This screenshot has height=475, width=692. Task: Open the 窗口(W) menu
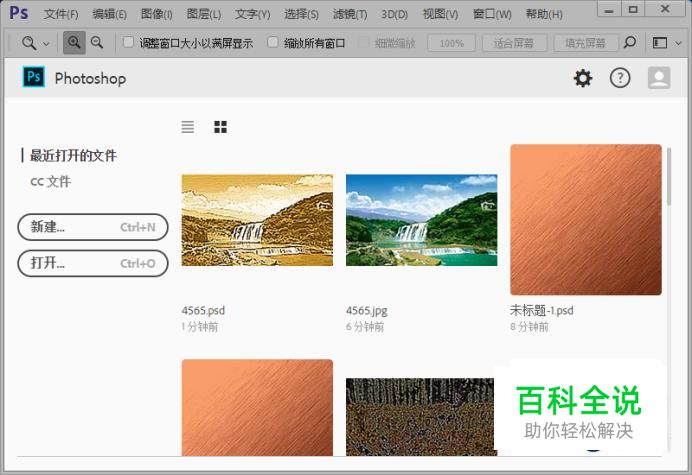[x=492, y=14]
